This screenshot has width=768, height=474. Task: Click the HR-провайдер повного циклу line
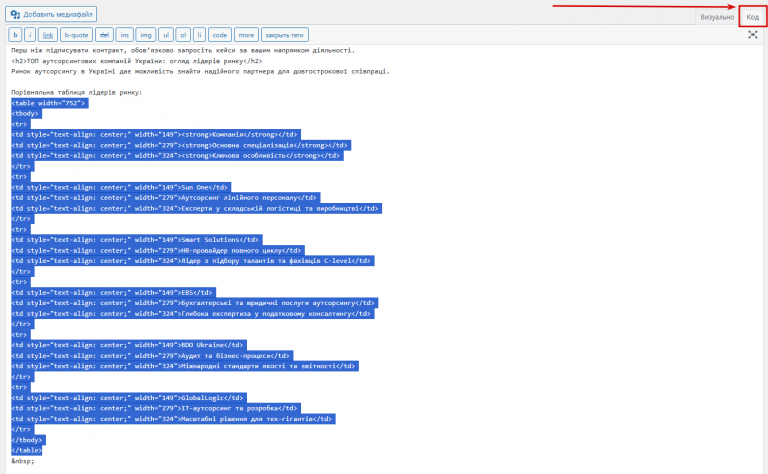(158, 251)
